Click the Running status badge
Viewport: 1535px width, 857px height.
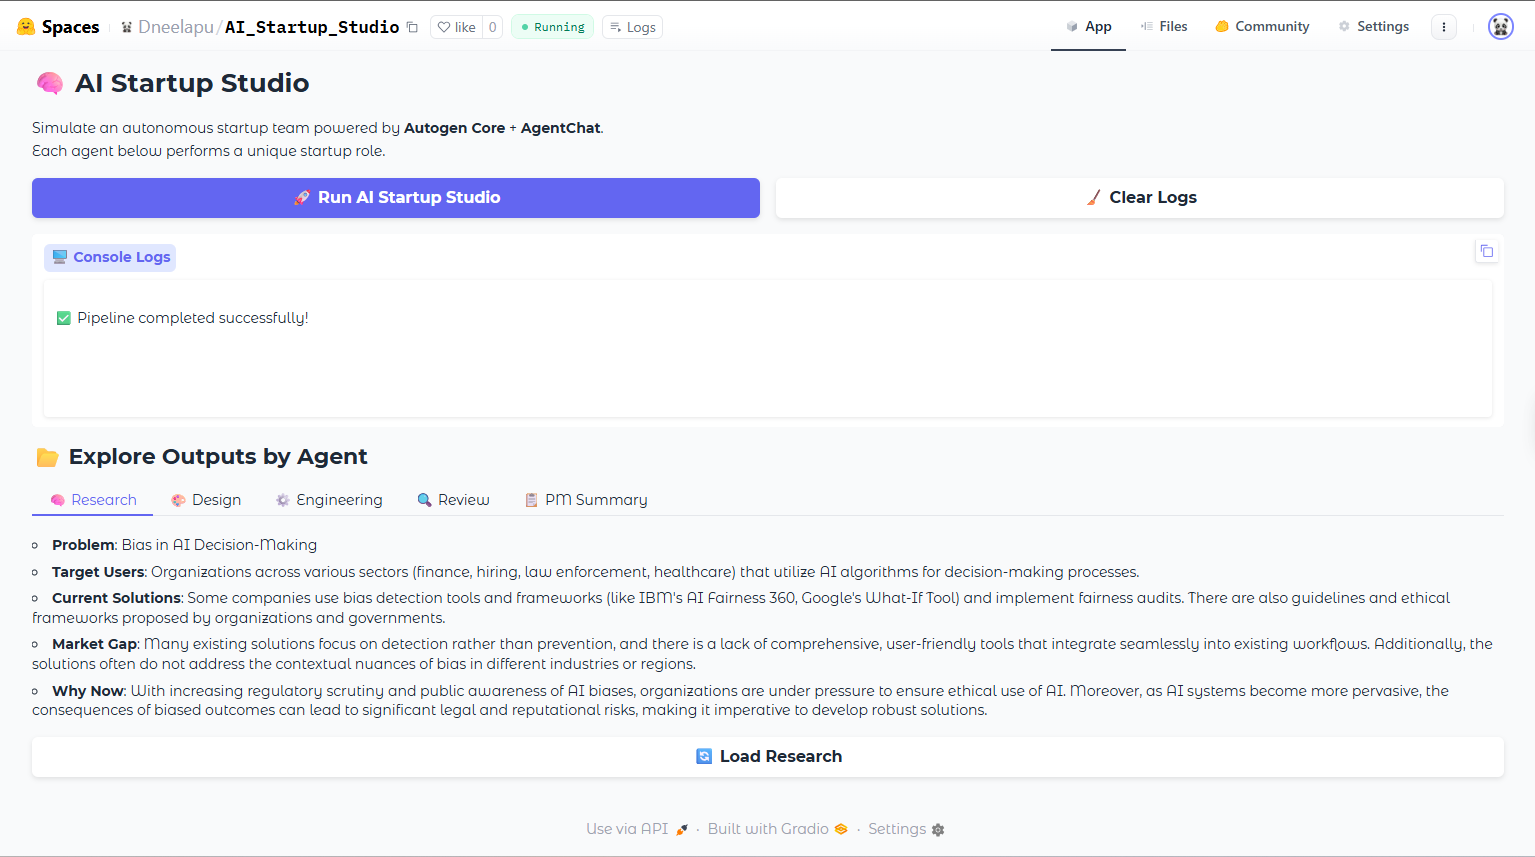[552, 27]
